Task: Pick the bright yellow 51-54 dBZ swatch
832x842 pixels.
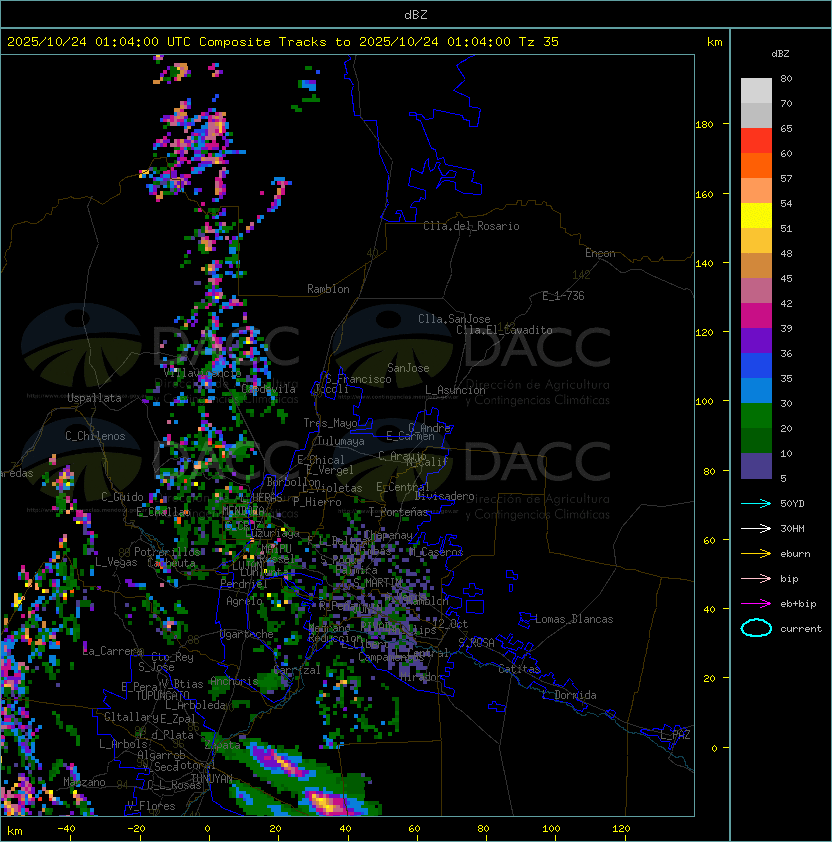Action: point(756,216)
